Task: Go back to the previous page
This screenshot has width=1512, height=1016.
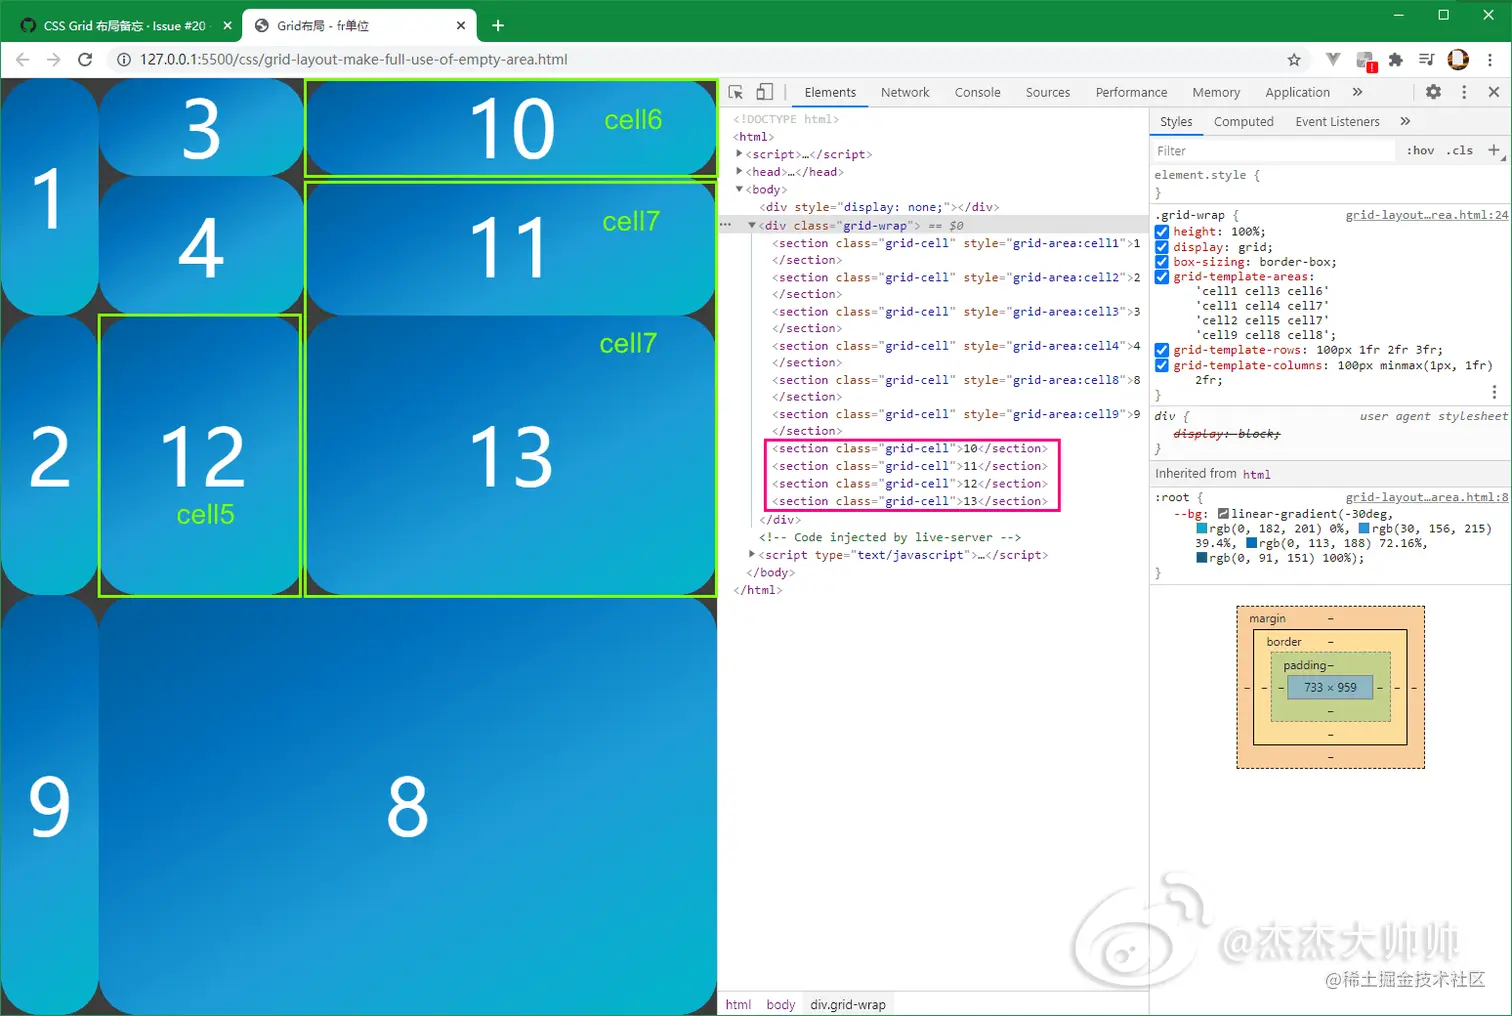Action: tap(23, 59)
